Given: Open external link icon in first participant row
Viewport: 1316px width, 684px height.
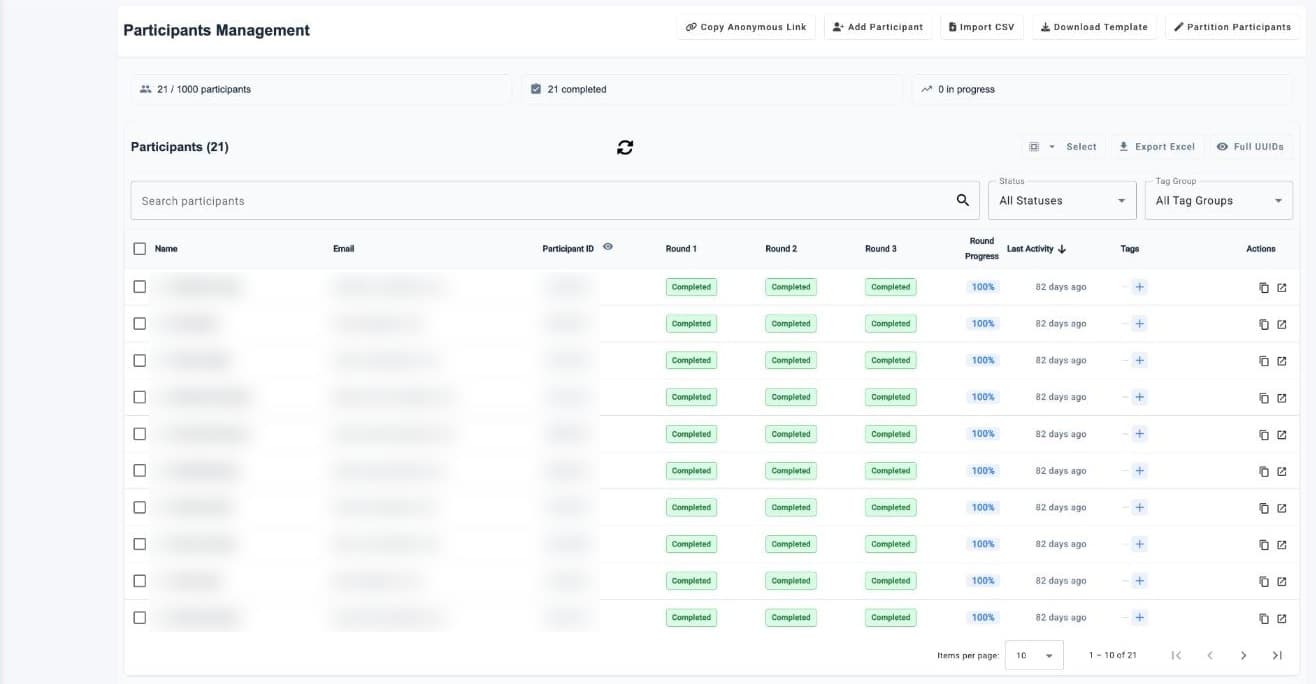Looking at the screenshot, I should [x=1281, y=288].
